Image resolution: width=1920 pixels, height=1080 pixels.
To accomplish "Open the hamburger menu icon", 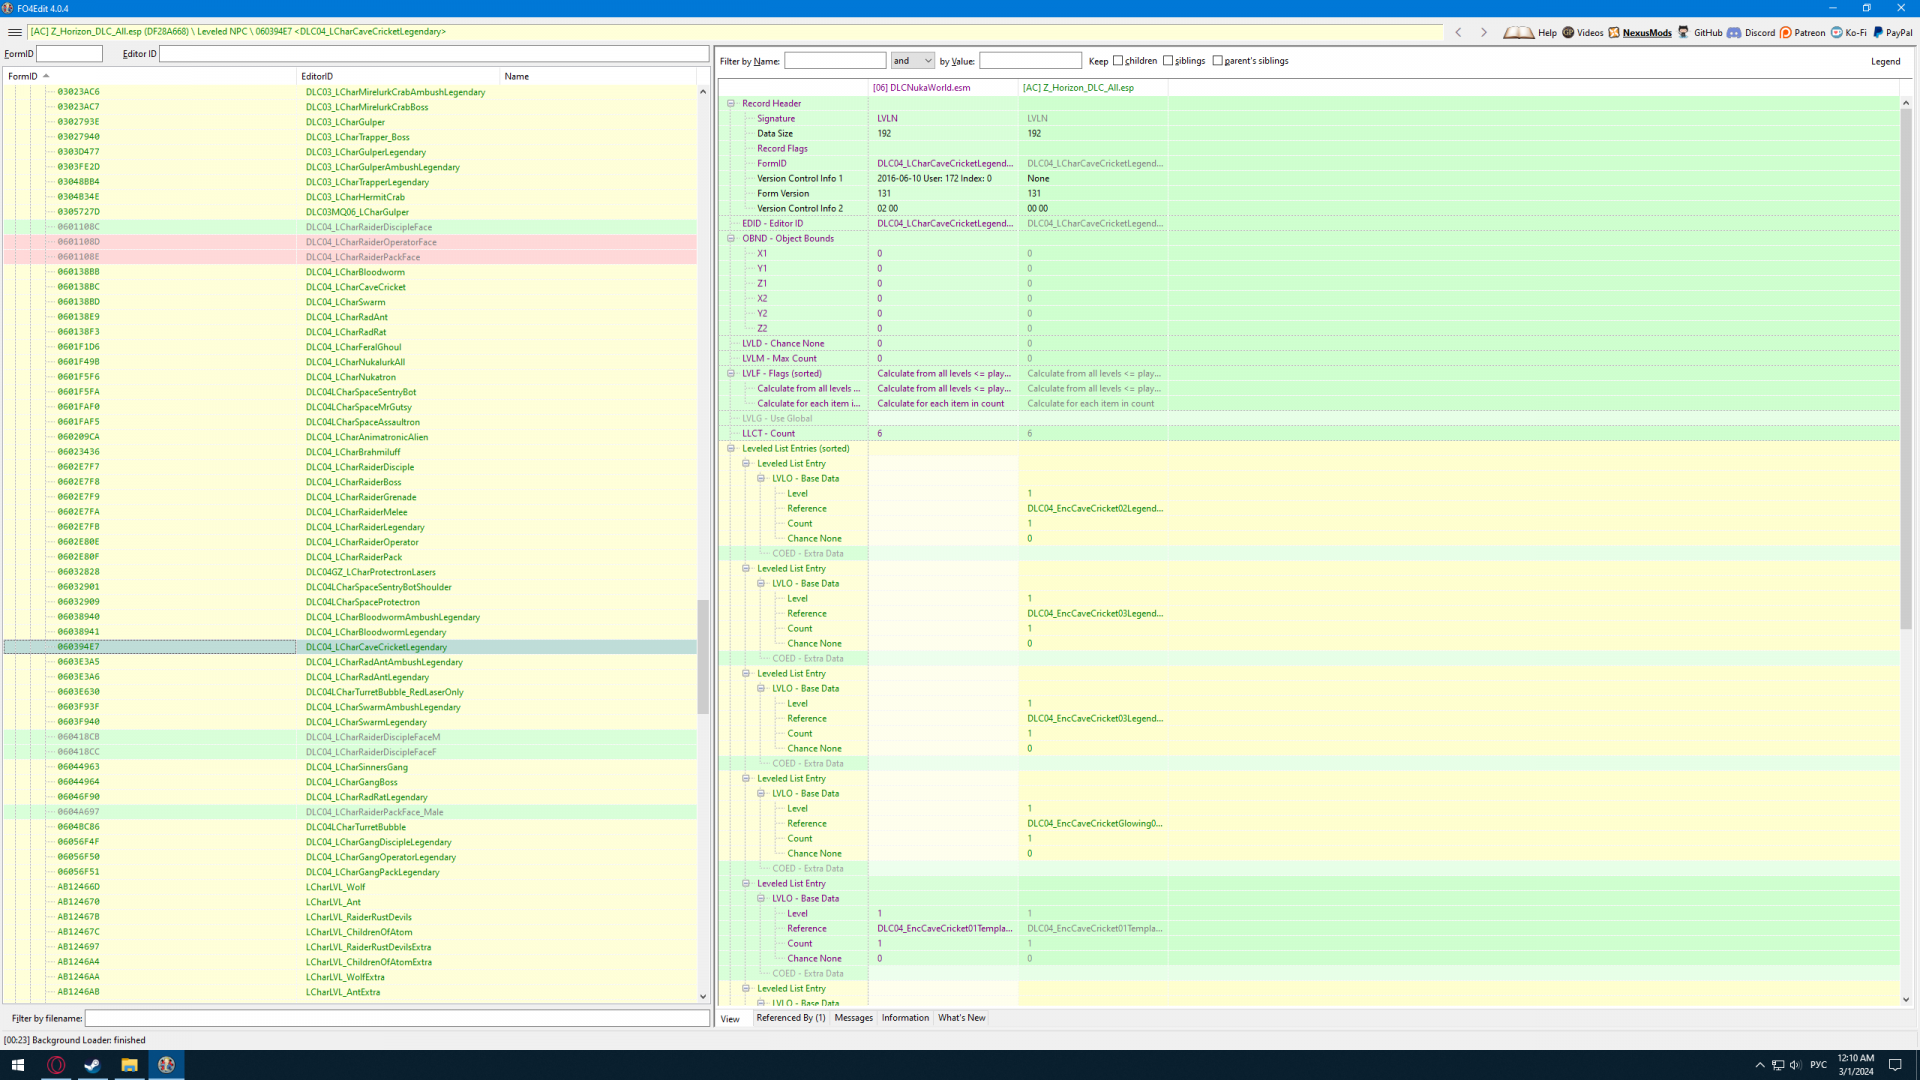I will click(15, 32).
